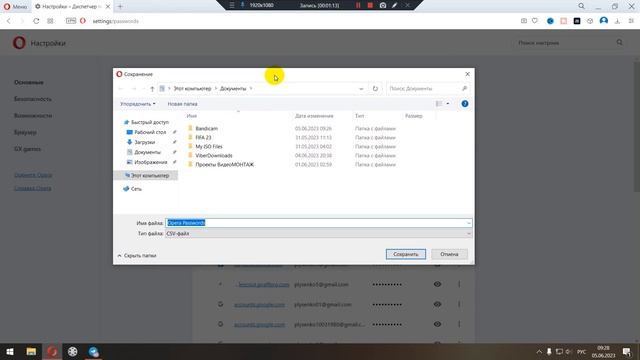This screenshot has height=360, width=640.
Task: Open Windows Start menu
Action: [10, 351]
